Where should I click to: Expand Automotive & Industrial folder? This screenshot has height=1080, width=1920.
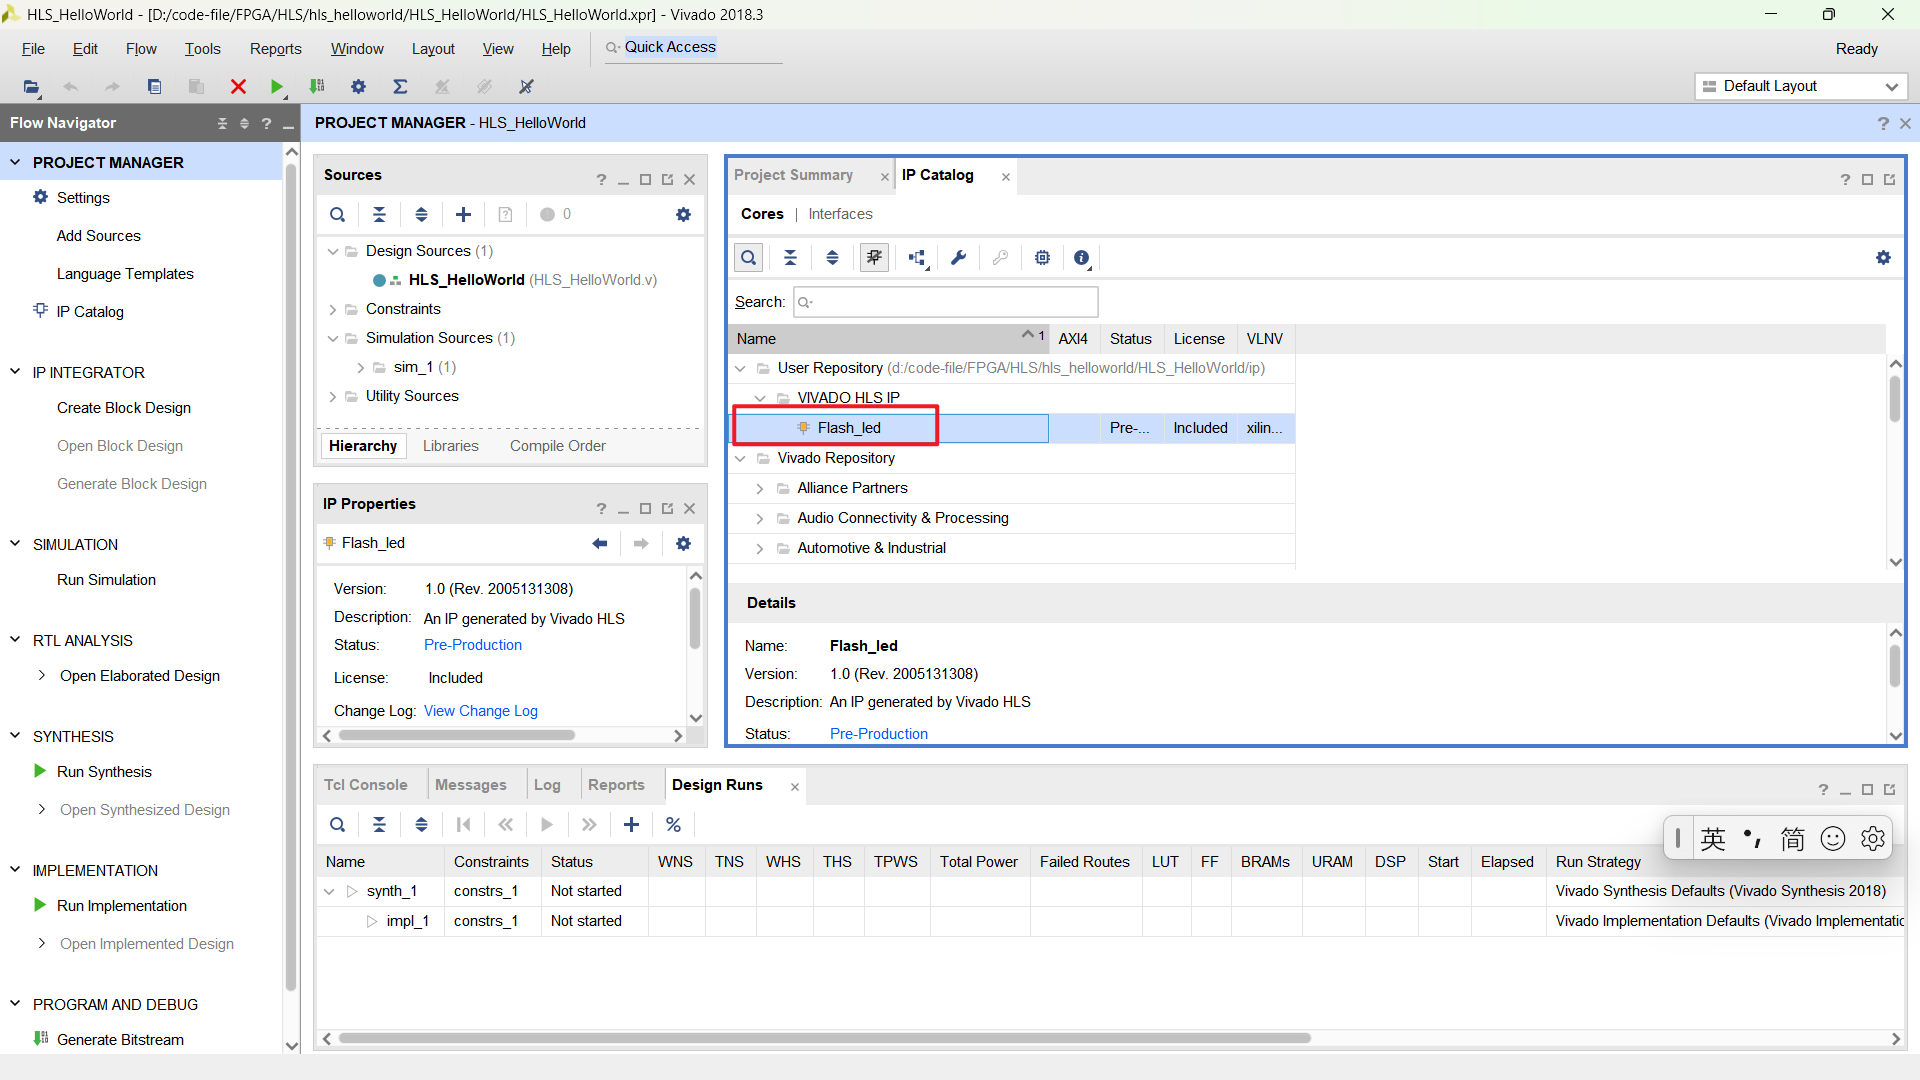click(760, 548)
